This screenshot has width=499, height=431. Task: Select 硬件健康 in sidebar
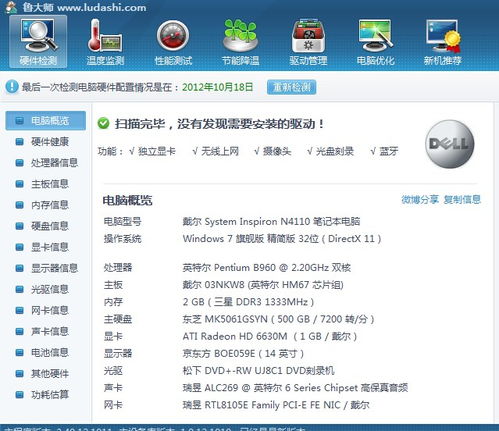(46, 142)
